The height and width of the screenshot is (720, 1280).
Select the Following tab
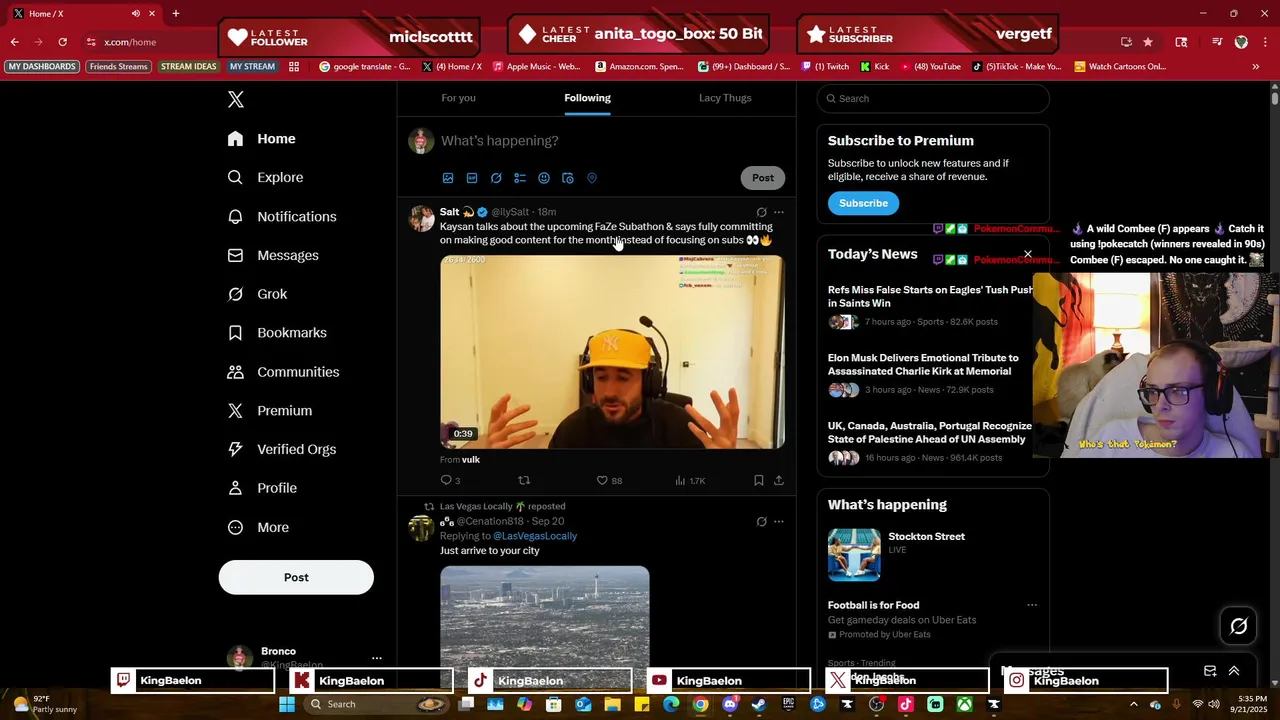pos(587,98)
